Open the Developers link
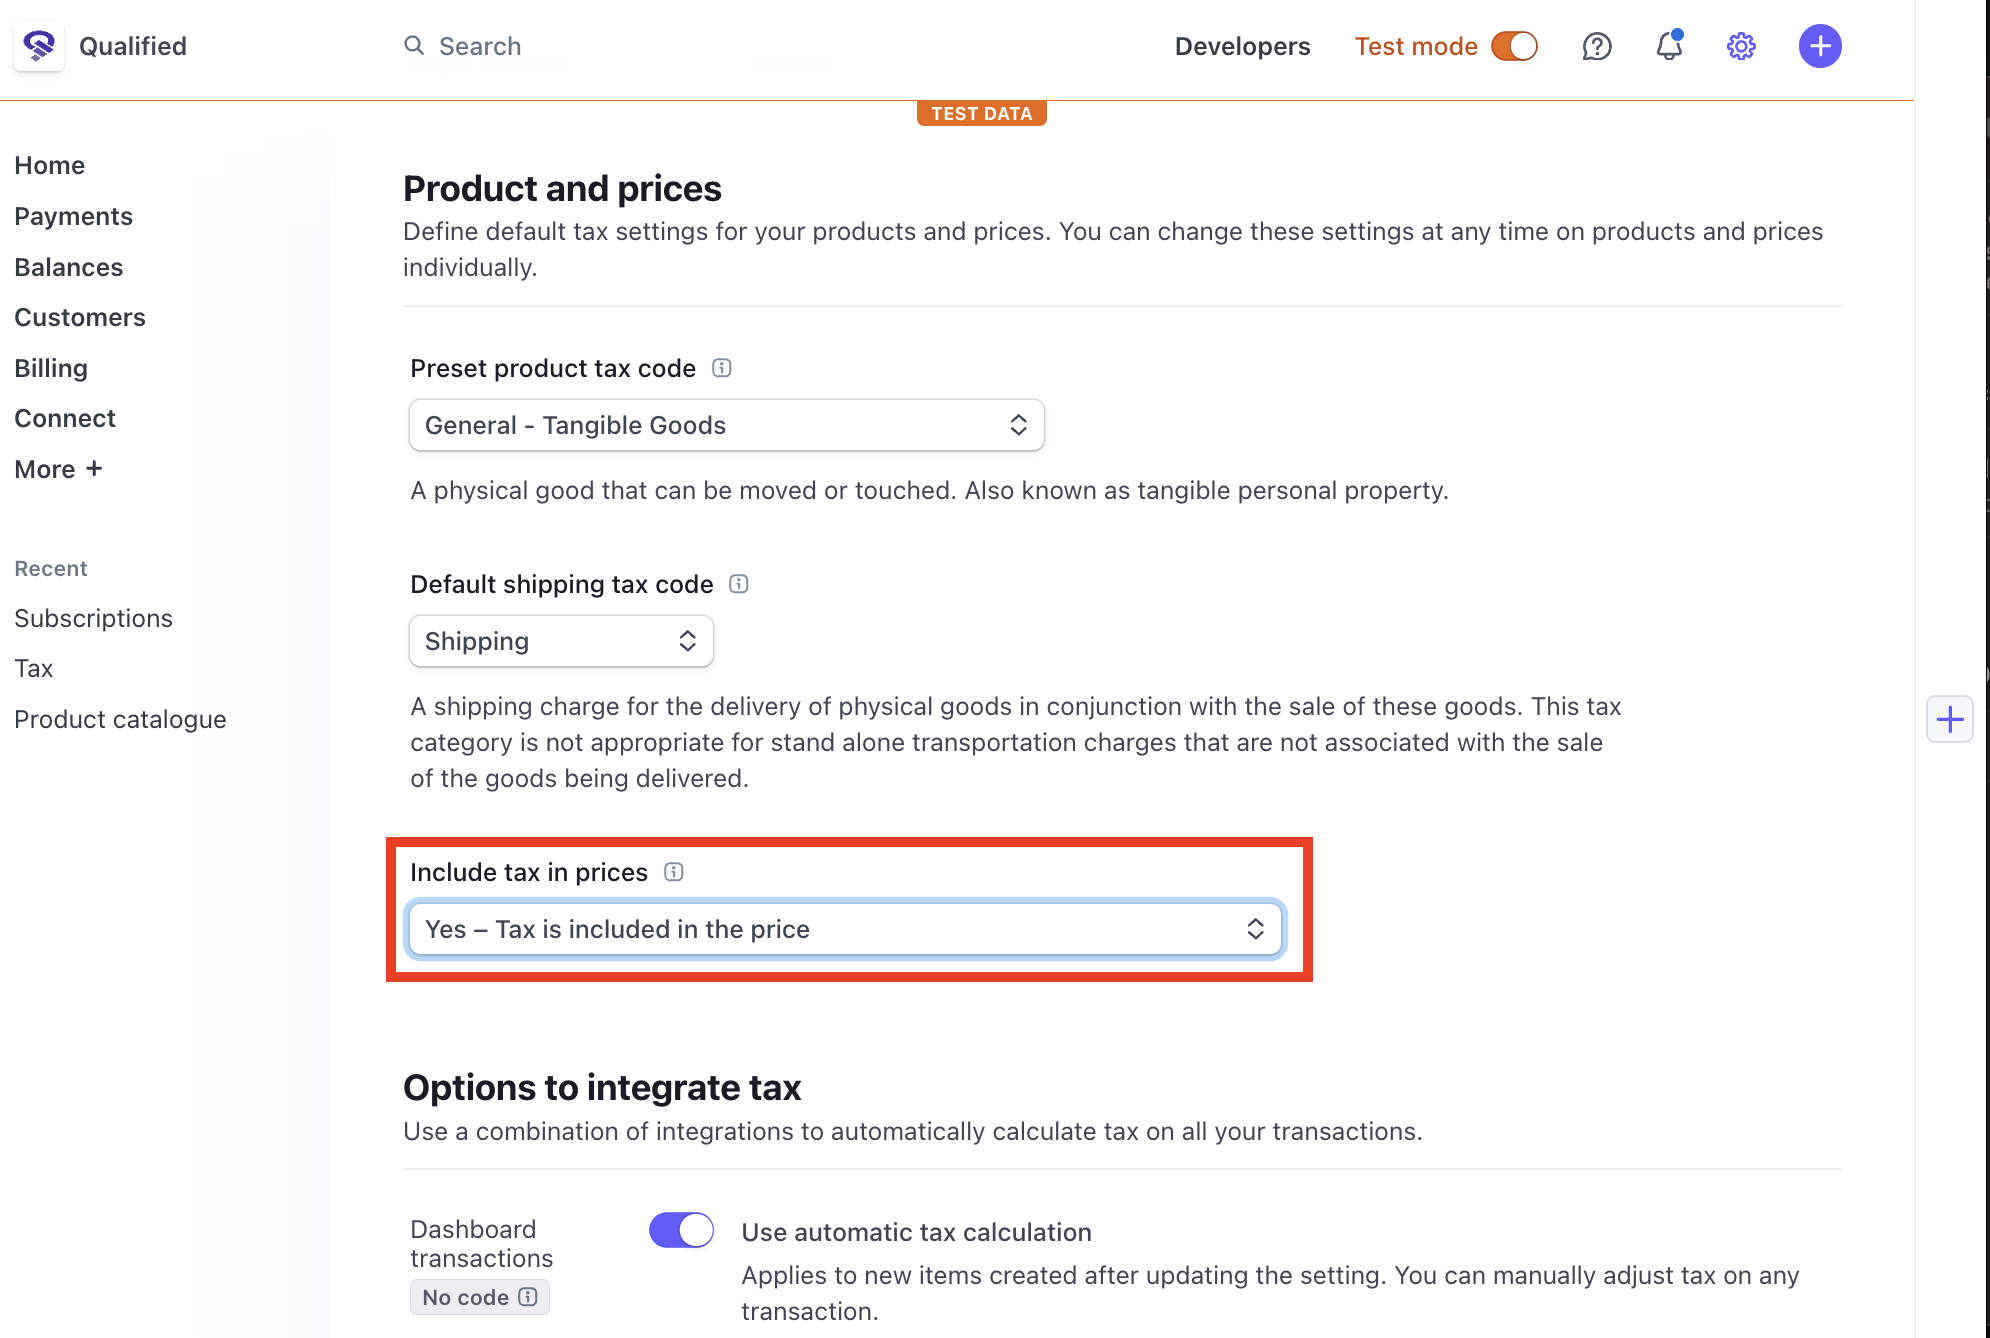Image resolution: width=1990 pixels, height=1338 pixels. 1242,46
